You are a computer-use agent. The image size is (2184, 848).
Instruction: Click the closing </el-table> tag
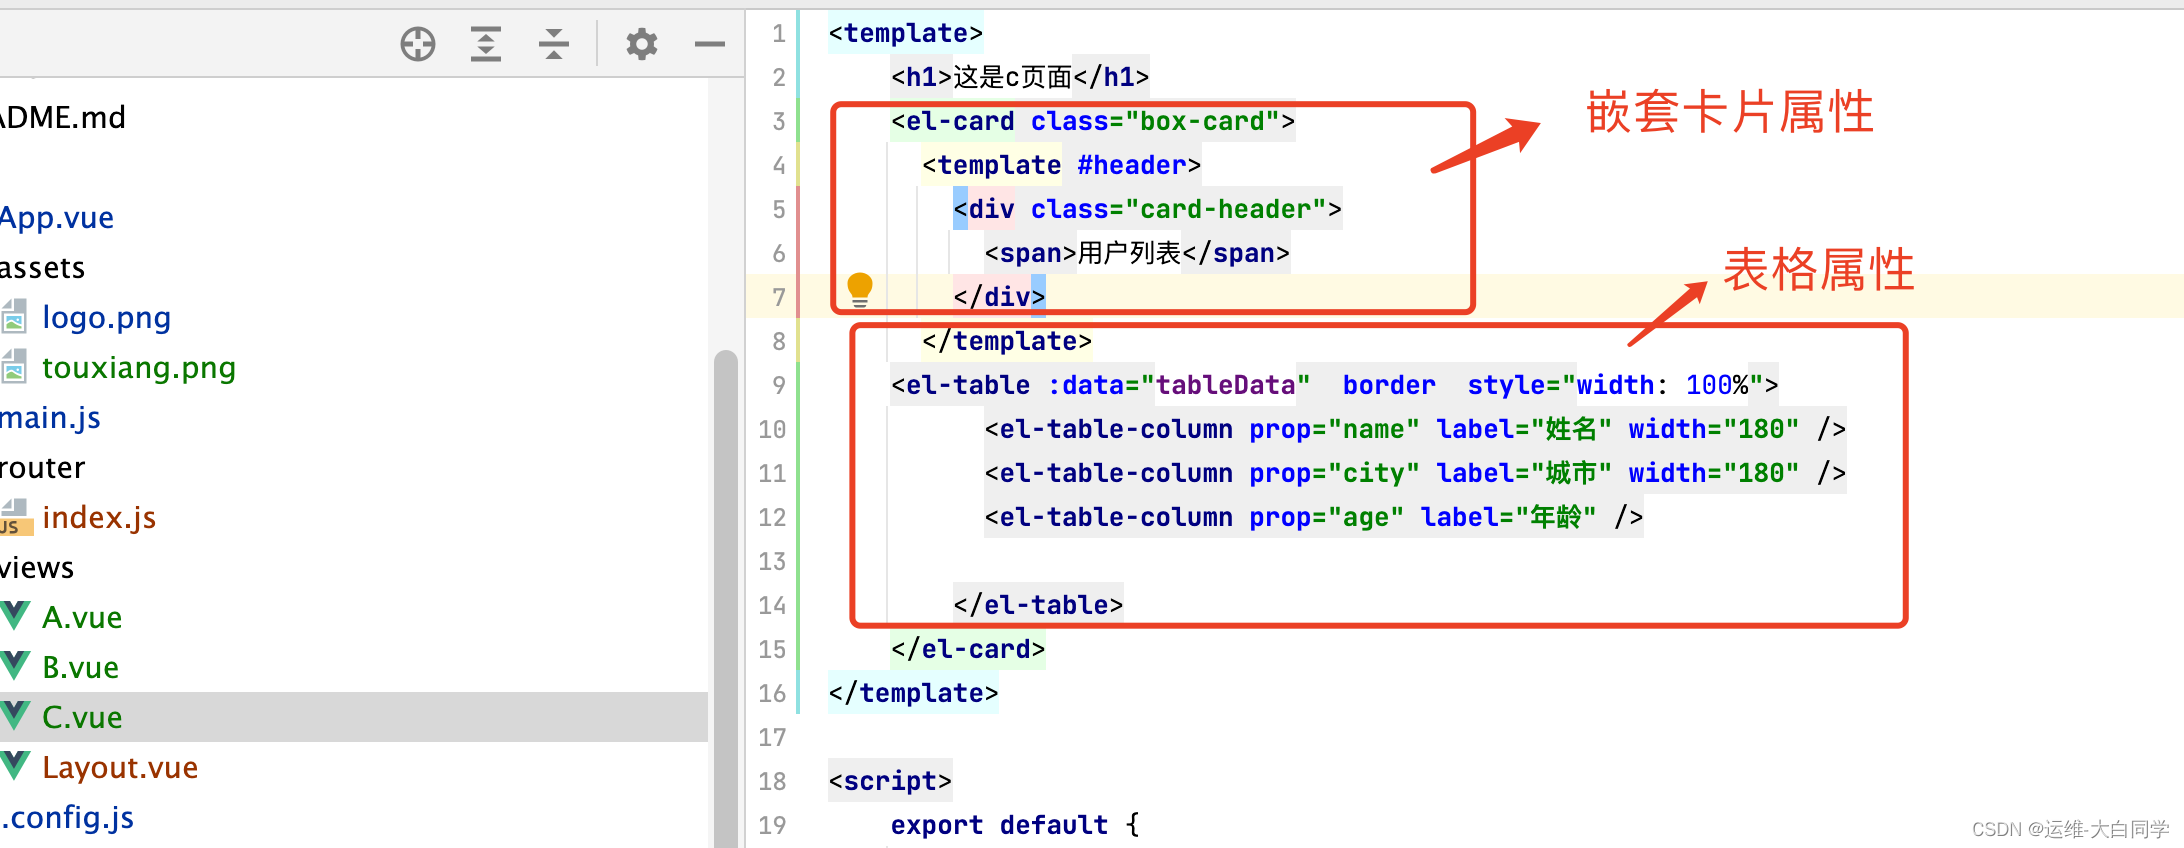point(1038,605)
